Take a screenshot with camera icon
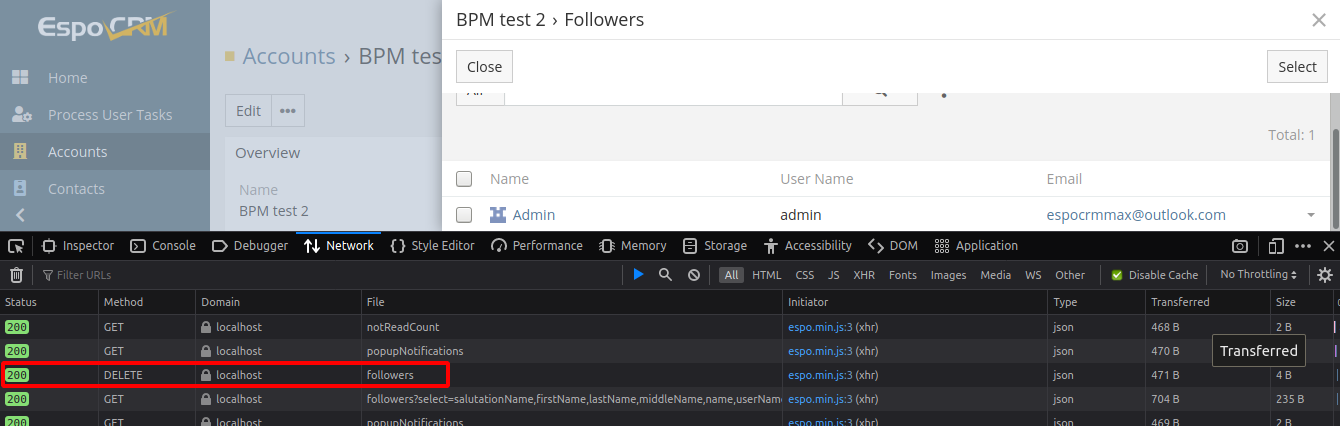This screenshot has height=426, width=1340. click(1240, 246)
